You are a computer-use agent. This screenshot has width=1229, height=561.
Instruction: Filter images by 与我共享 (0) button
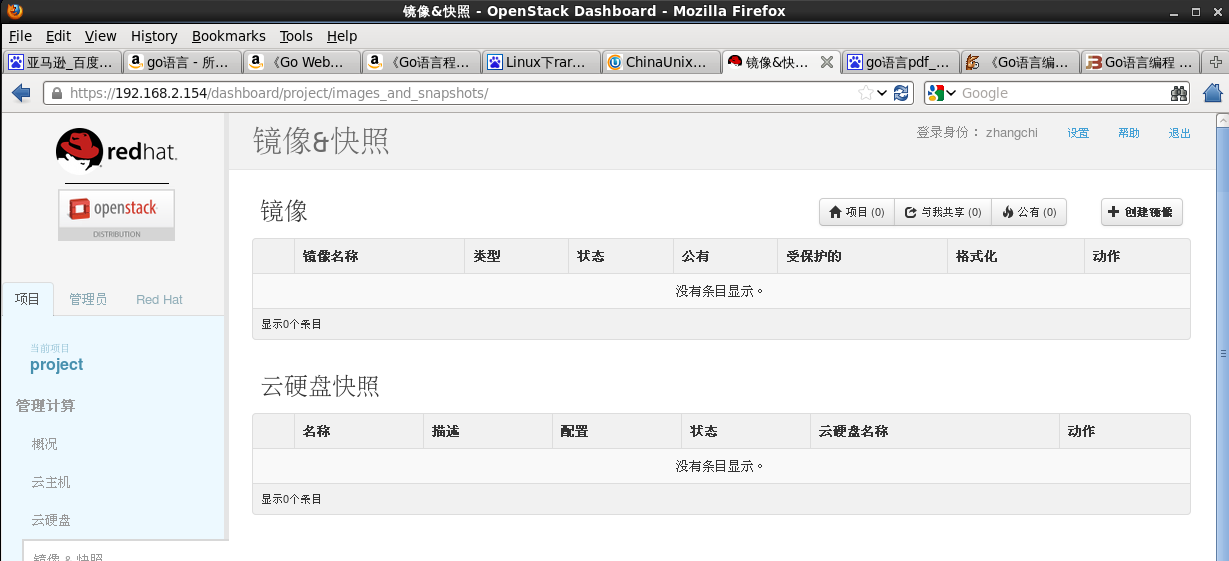(x=943, y=212)
